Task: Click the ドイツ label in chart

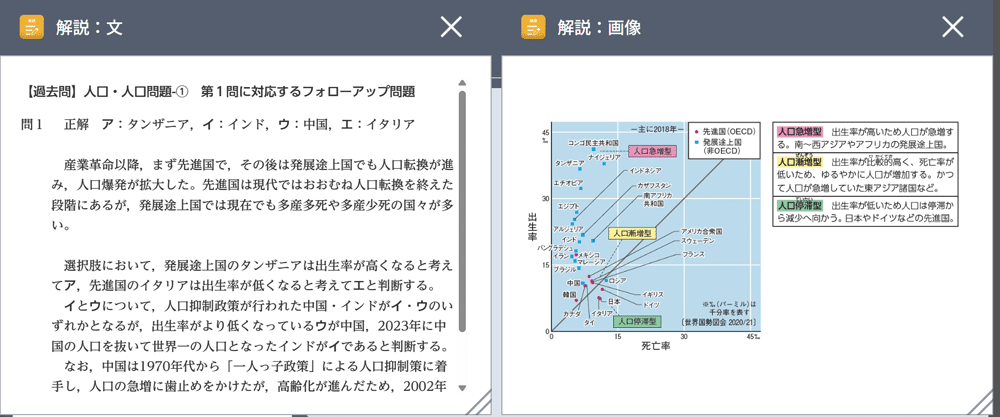Action: 651,305
